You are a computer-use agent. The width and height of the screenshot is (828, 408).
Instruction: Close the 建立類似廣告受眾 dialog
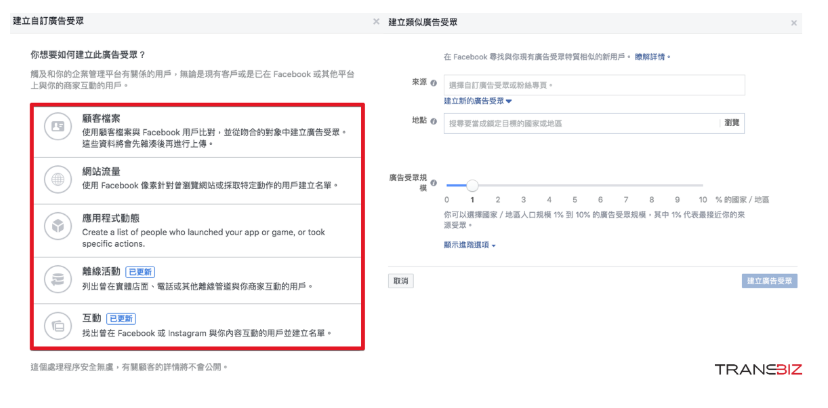(794, 23)
